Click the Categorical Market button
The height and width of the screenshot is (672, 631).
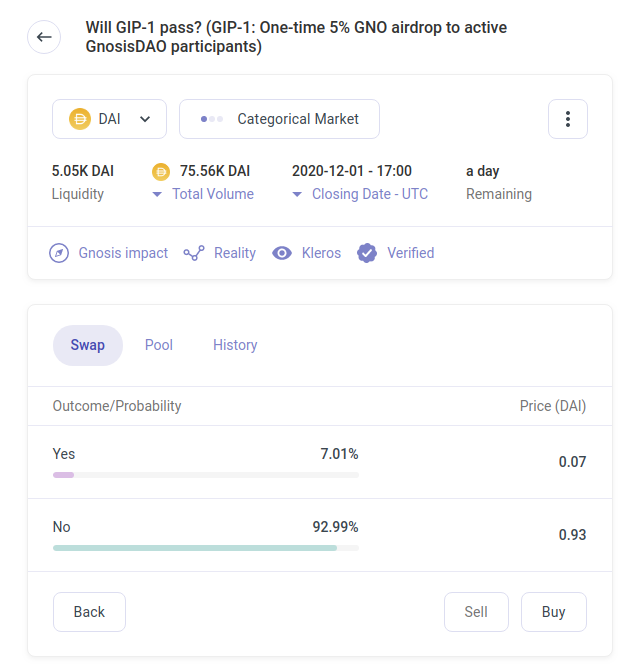(279, 119)
